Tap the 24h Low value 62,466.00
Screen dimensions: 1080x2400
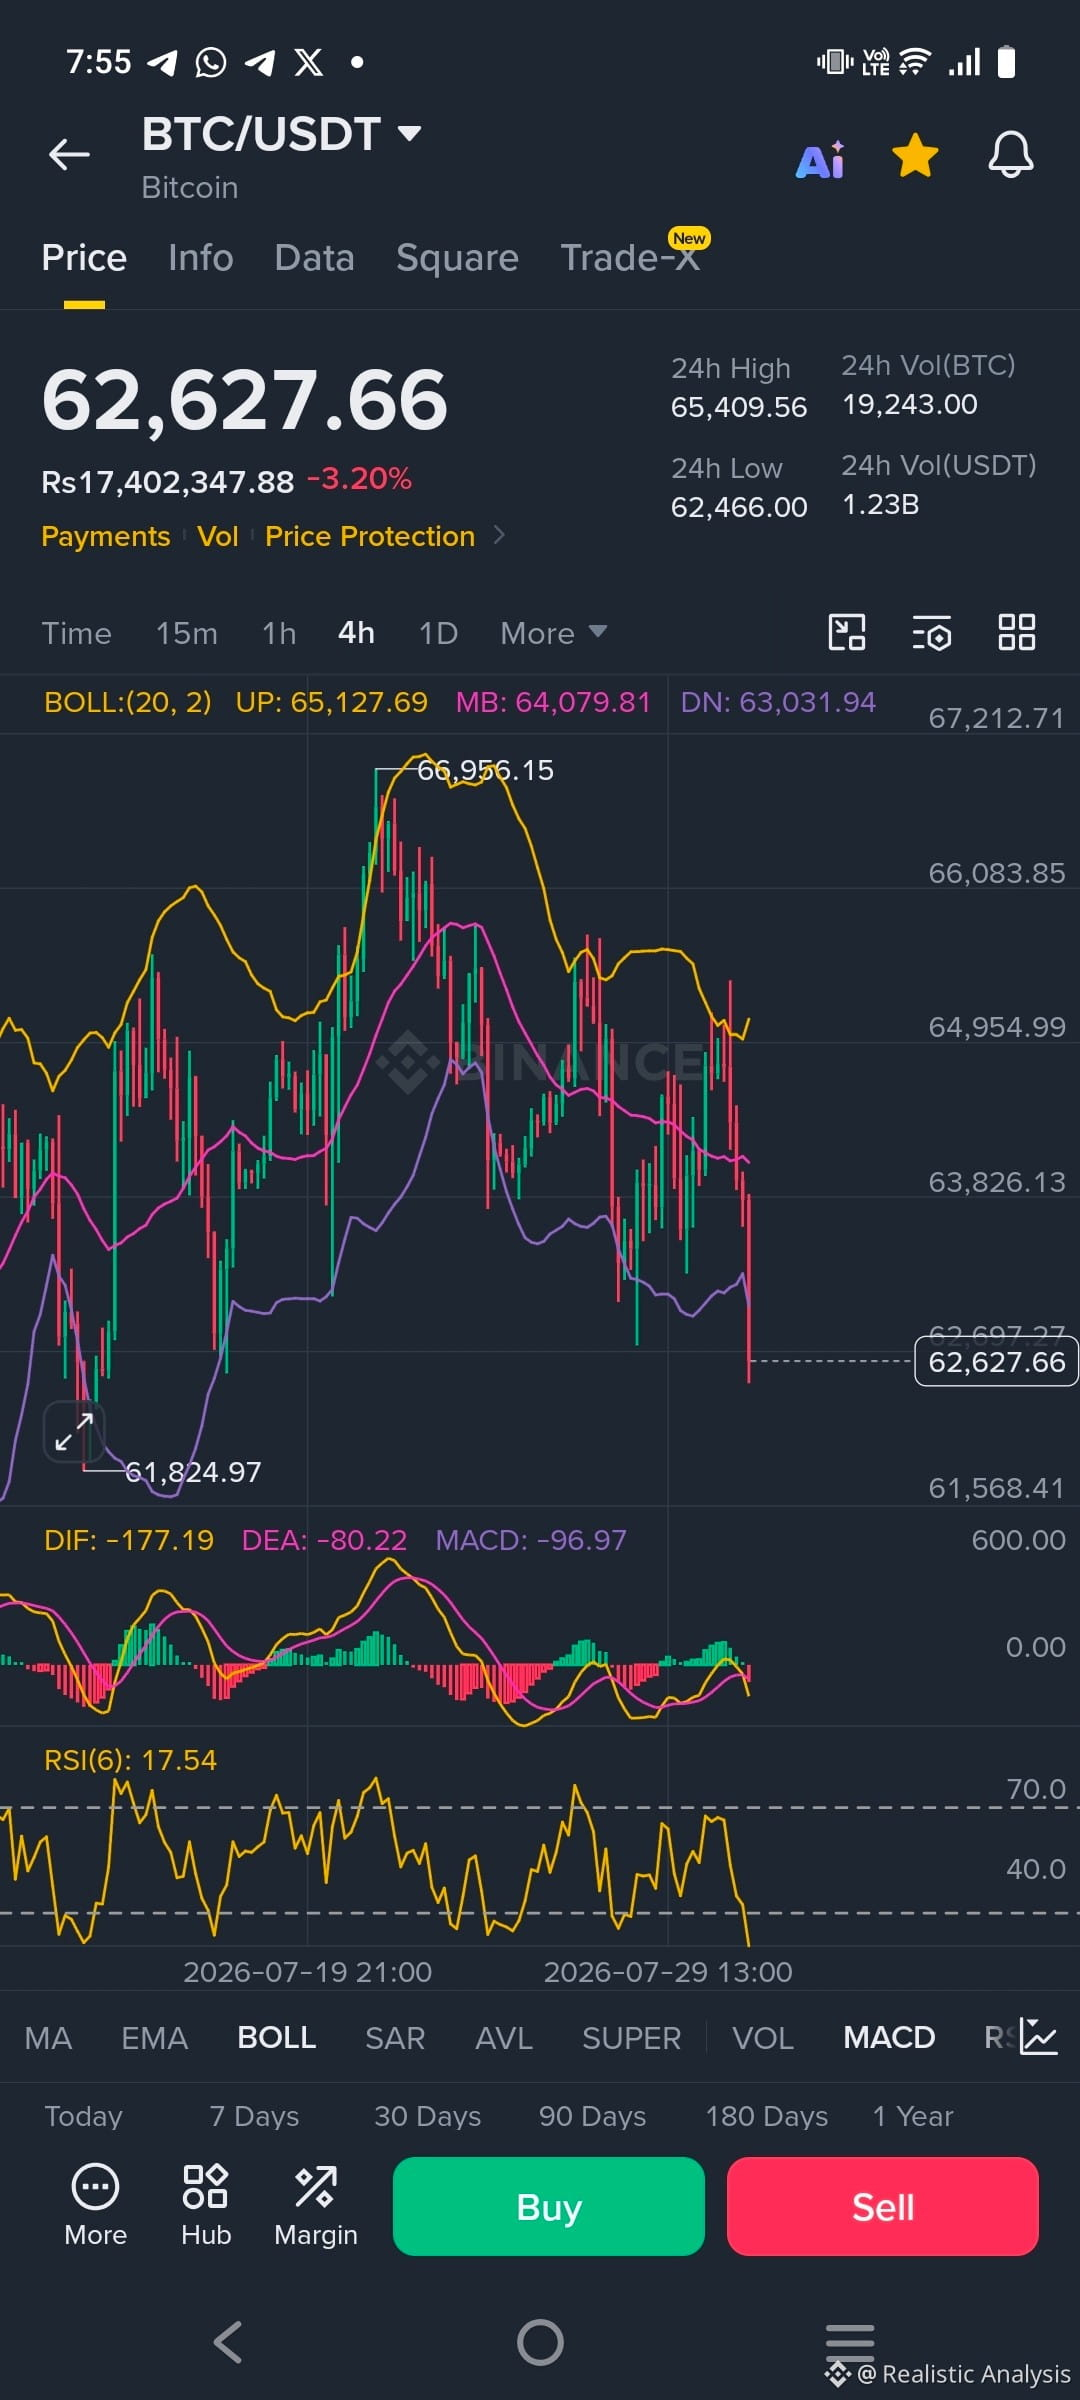[x=739, y=507]
